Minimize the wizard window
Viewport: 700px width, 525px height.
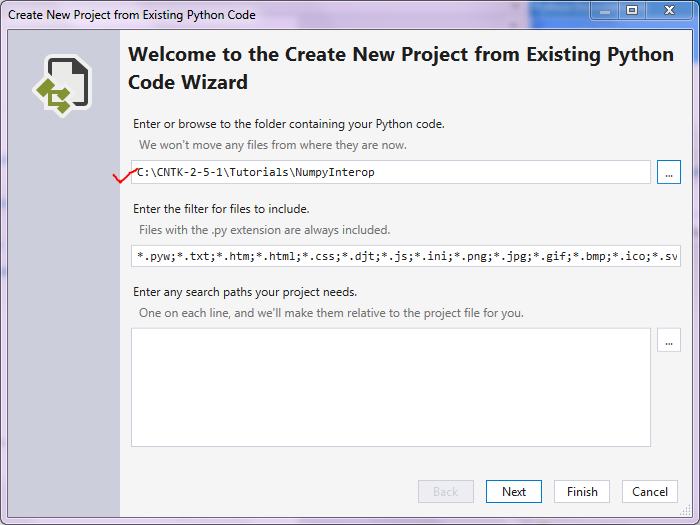click(x=605, y=10)
